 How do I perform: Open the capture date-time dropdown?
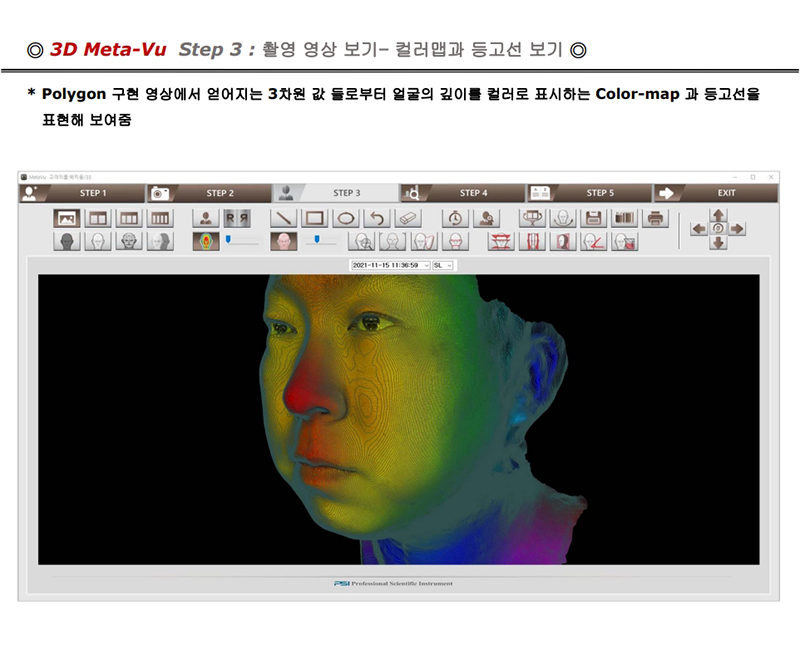click(x=390, y=265)
